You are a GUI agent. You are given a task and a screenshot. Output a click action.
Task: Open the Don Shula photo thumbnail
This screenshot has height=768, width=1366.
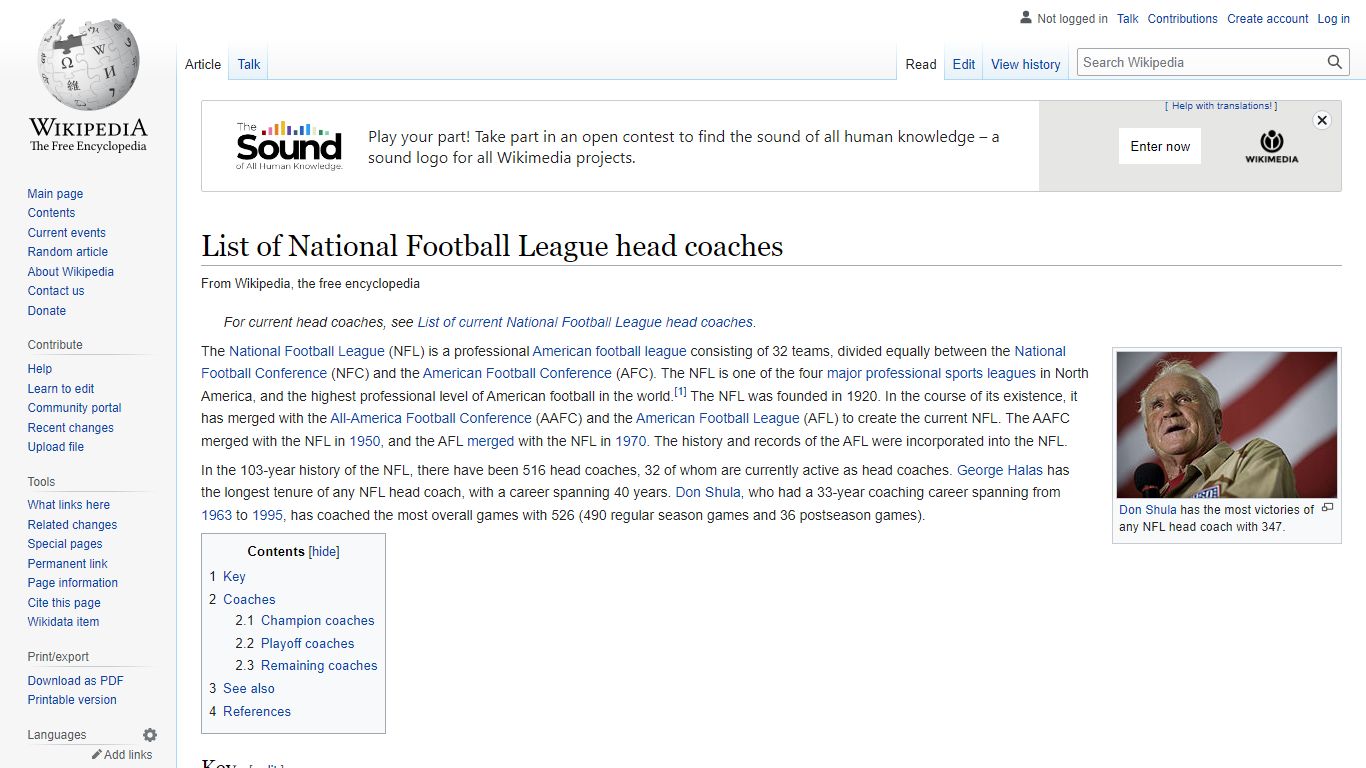coord(1226,425)
